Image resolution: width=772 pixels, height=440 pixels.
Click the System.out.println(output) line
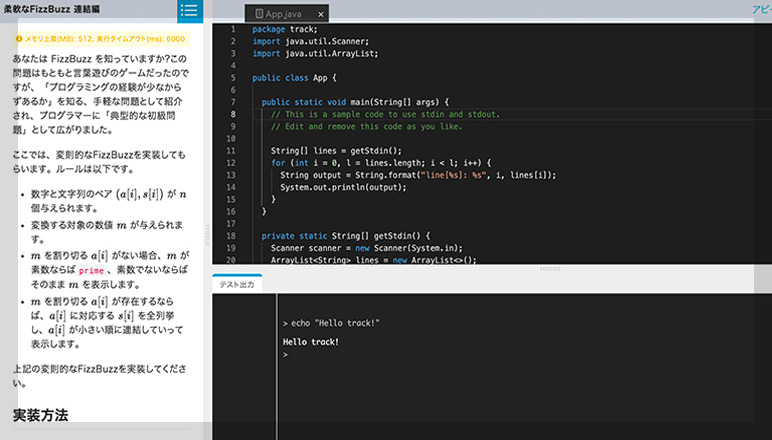point(330,187)
